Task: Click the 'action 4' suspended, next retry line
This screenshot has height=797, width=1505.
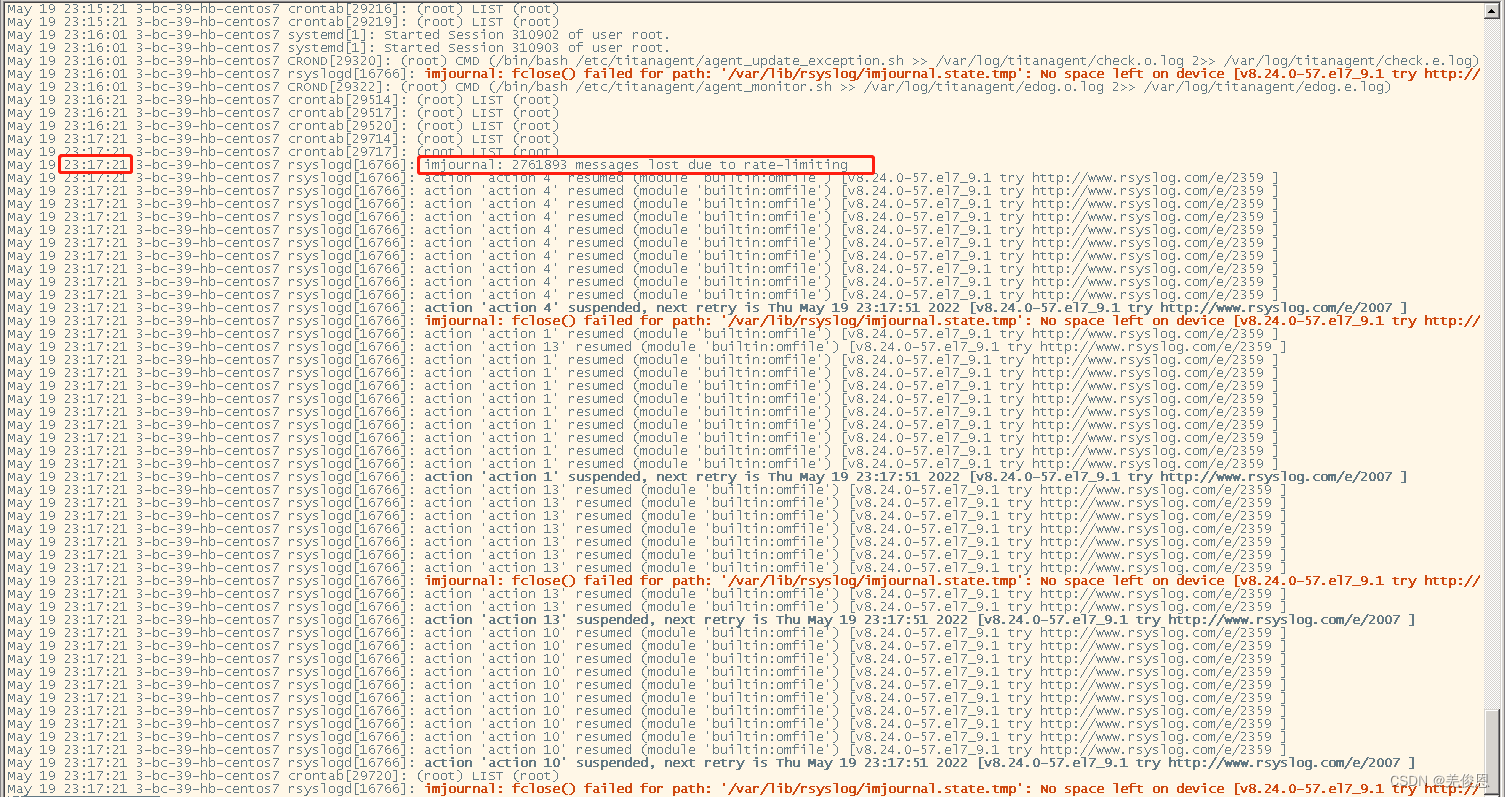Action: [x=707, y=307]
